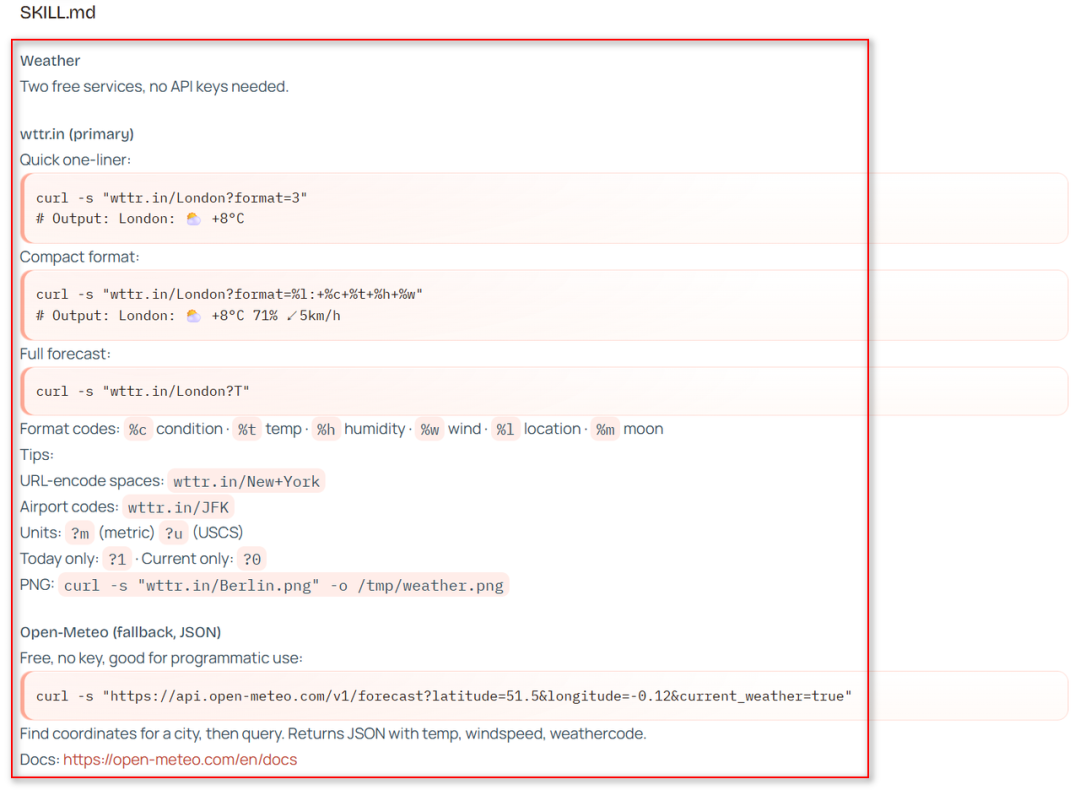This screenshot has height=790, width=1080.
Task: Click the wttr.in/JFK airport code snippet
Action: click(178, 508)
